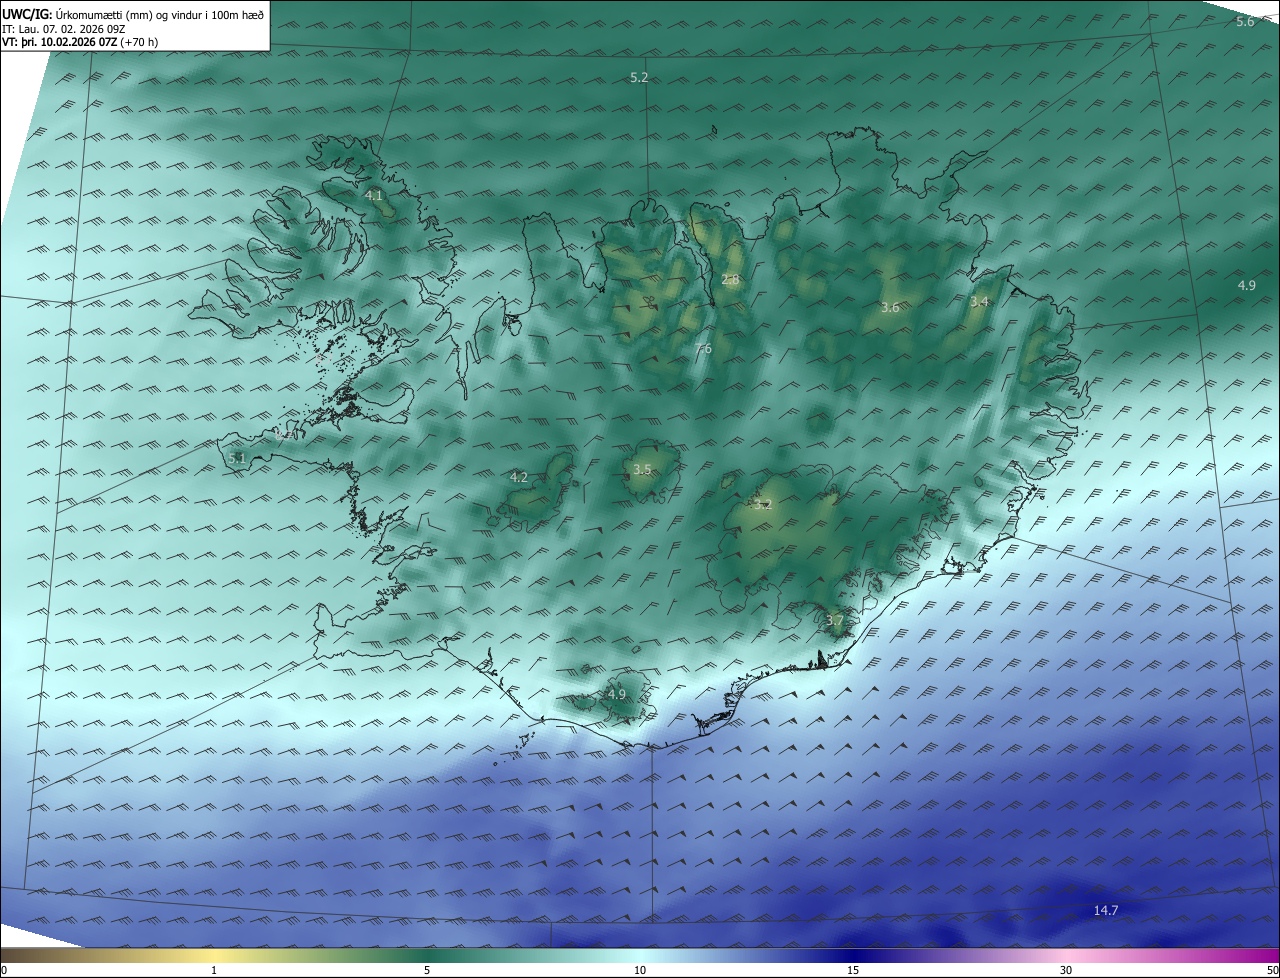Click the 'VT: þri. 10.02.2026 07Z (+70 h)' line
The width and height of the screenshot is (1280, 978).
click(80, 41)
